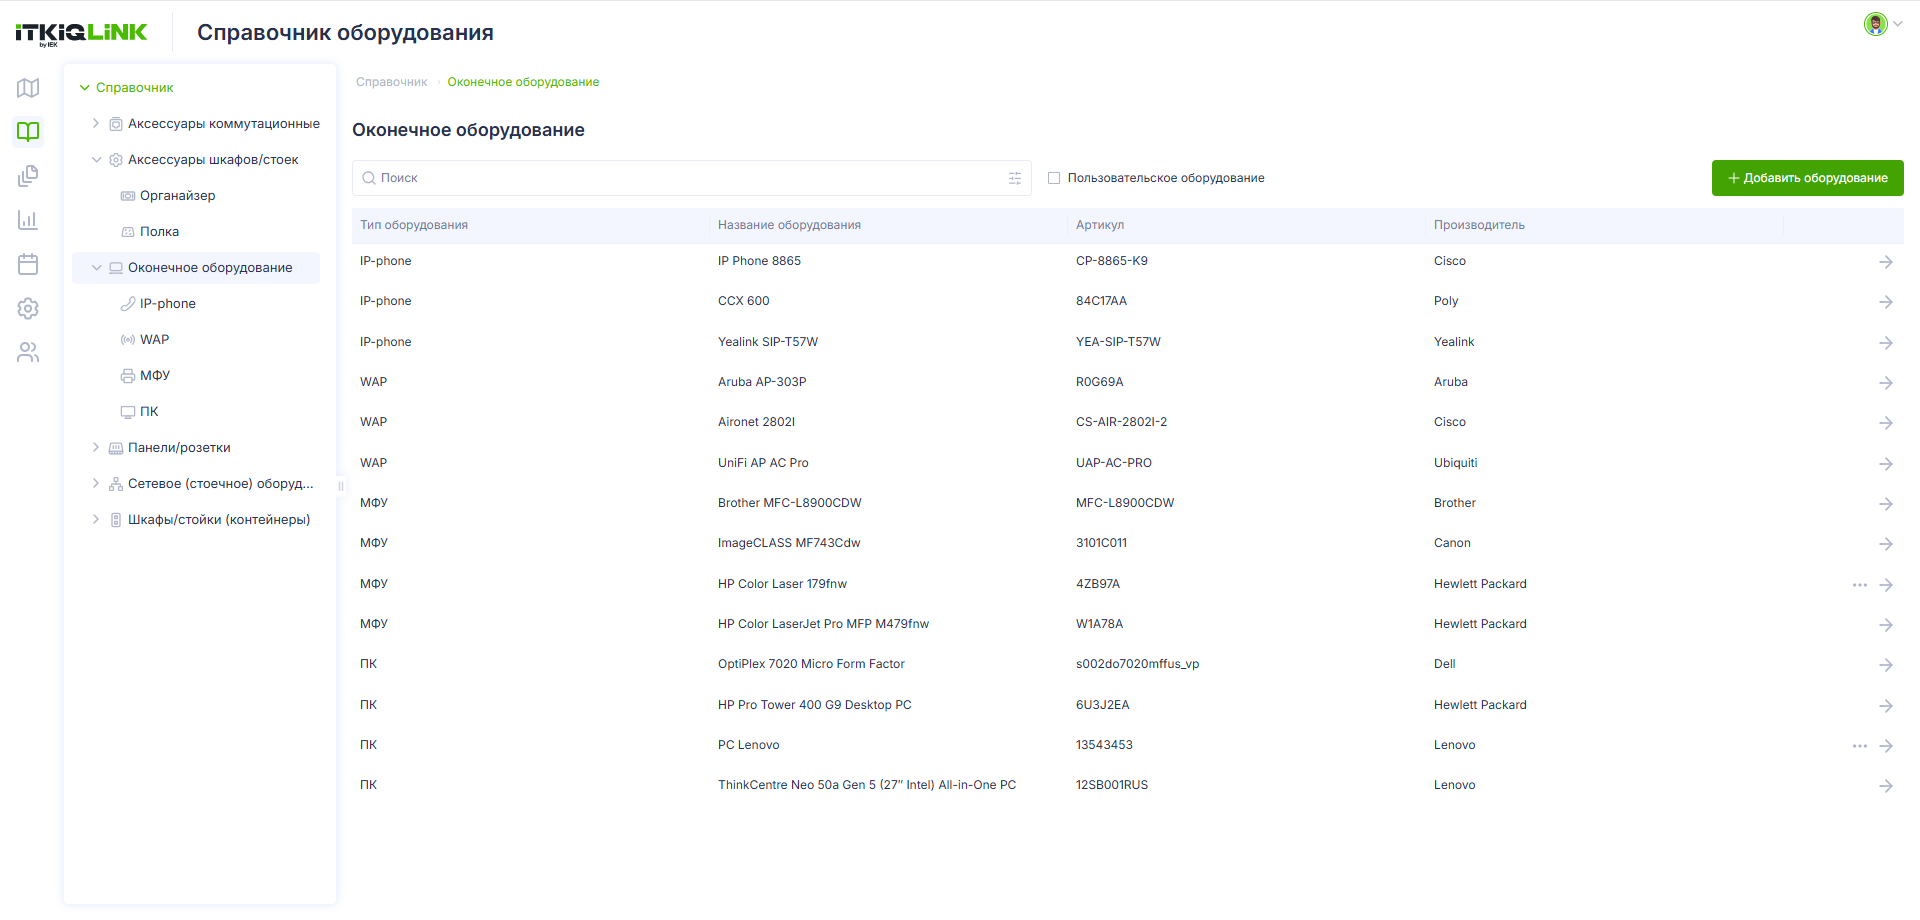Image resolution: width=1920 pixels, height=920 pixels.
Task: Select WAP item in the tree
Action: 155,340
